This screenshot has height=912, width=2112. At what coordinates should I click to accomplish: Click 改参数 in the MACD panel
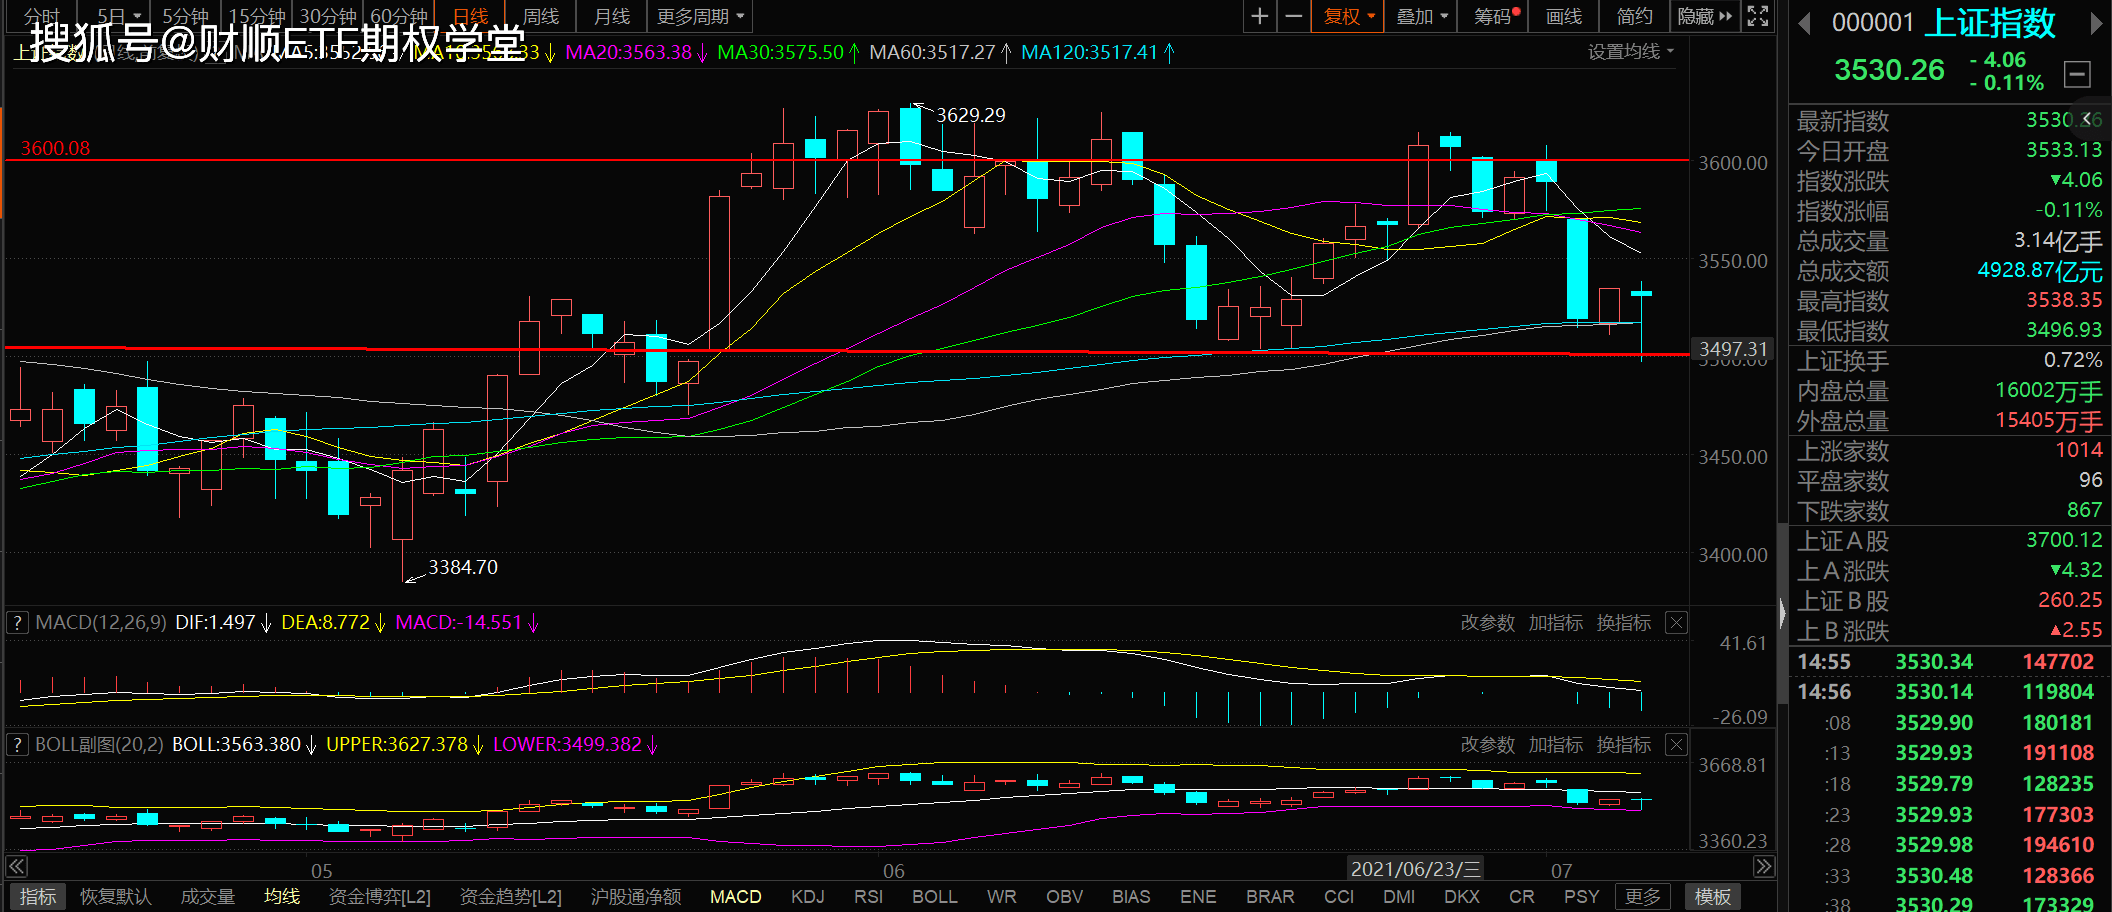pyautogui.click(x=1487, y=623)
